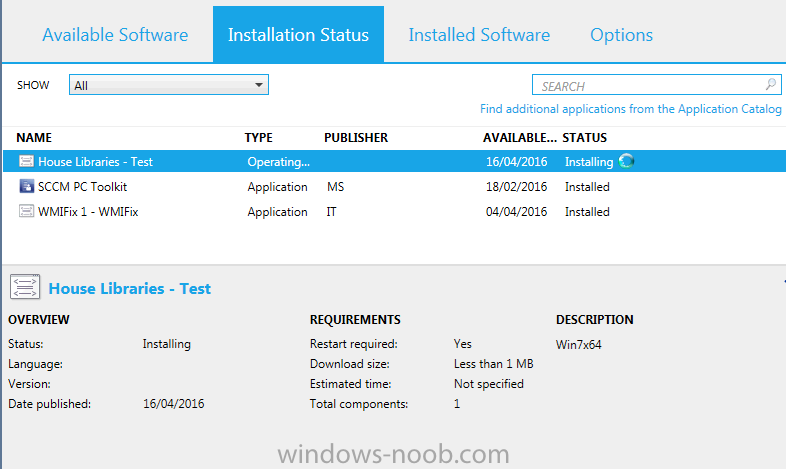
Task: Switch to Available Software tab
Action: pos(115,35)
